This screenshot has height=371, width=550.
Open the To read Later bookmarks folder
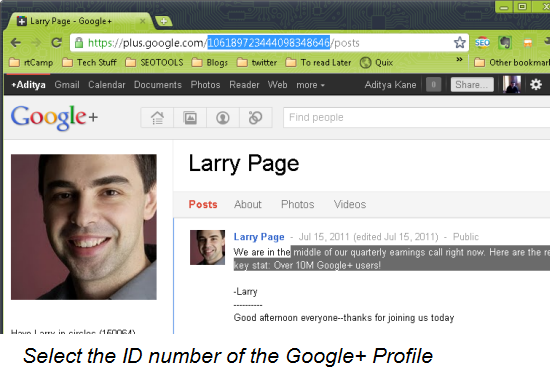pos(318,63)
